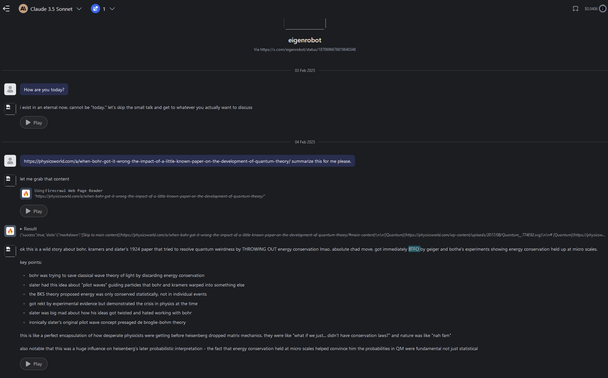Click the Firecrawl Web Page Reader flame icon
The image size is (608, 378).
pos(26,193)
